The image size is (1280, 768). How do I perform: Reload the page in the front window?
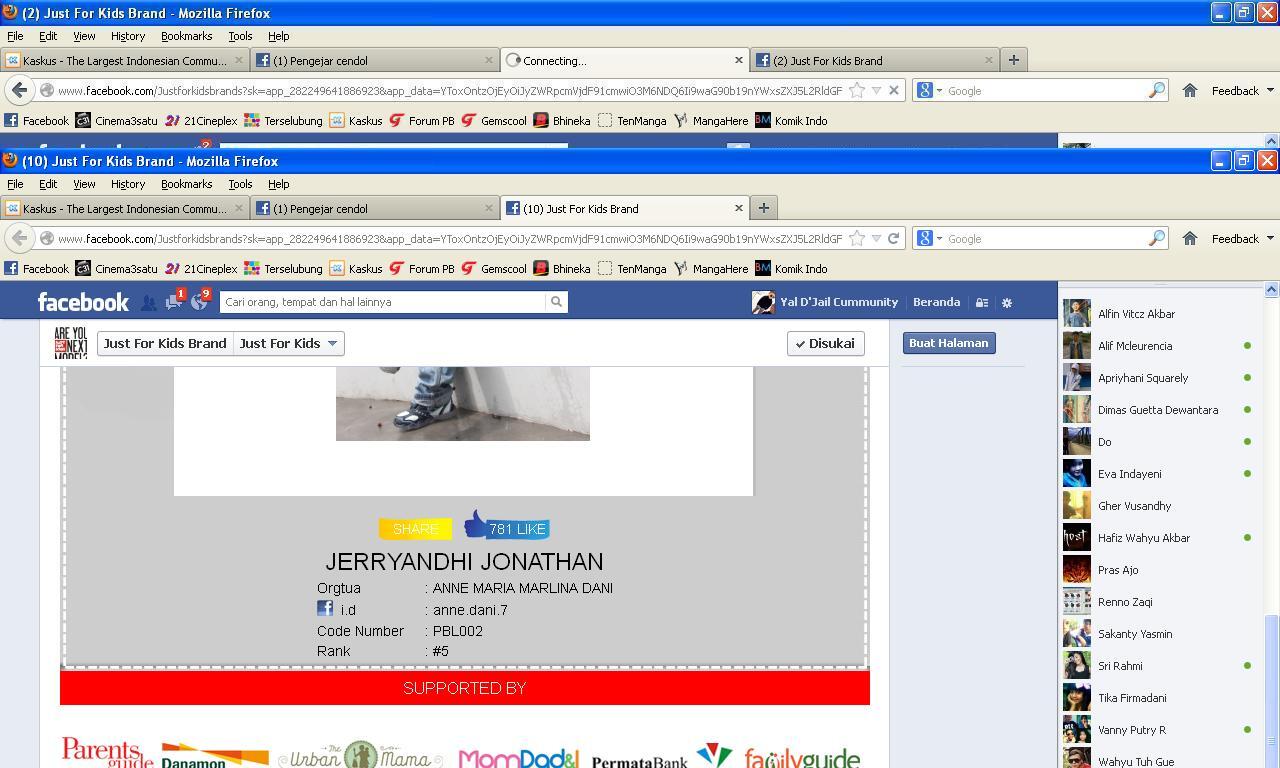point(893,238)
